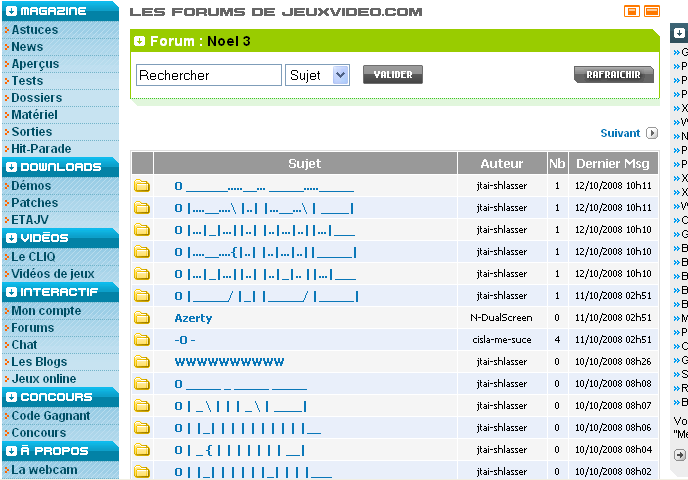Open Forums in the sidebar menu

click(x=33, y=328)
